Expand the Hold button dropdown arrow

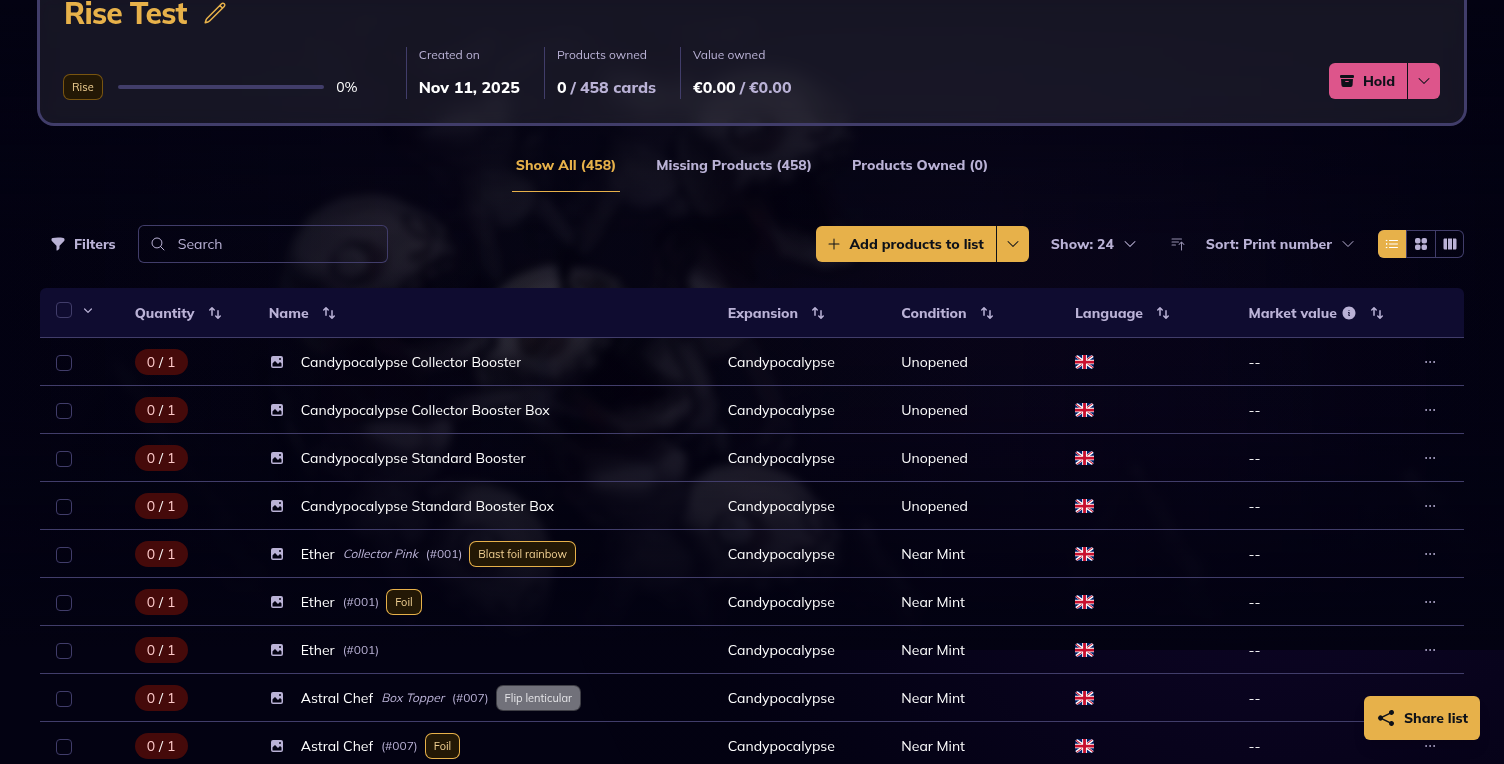(x=1424, y=81)
